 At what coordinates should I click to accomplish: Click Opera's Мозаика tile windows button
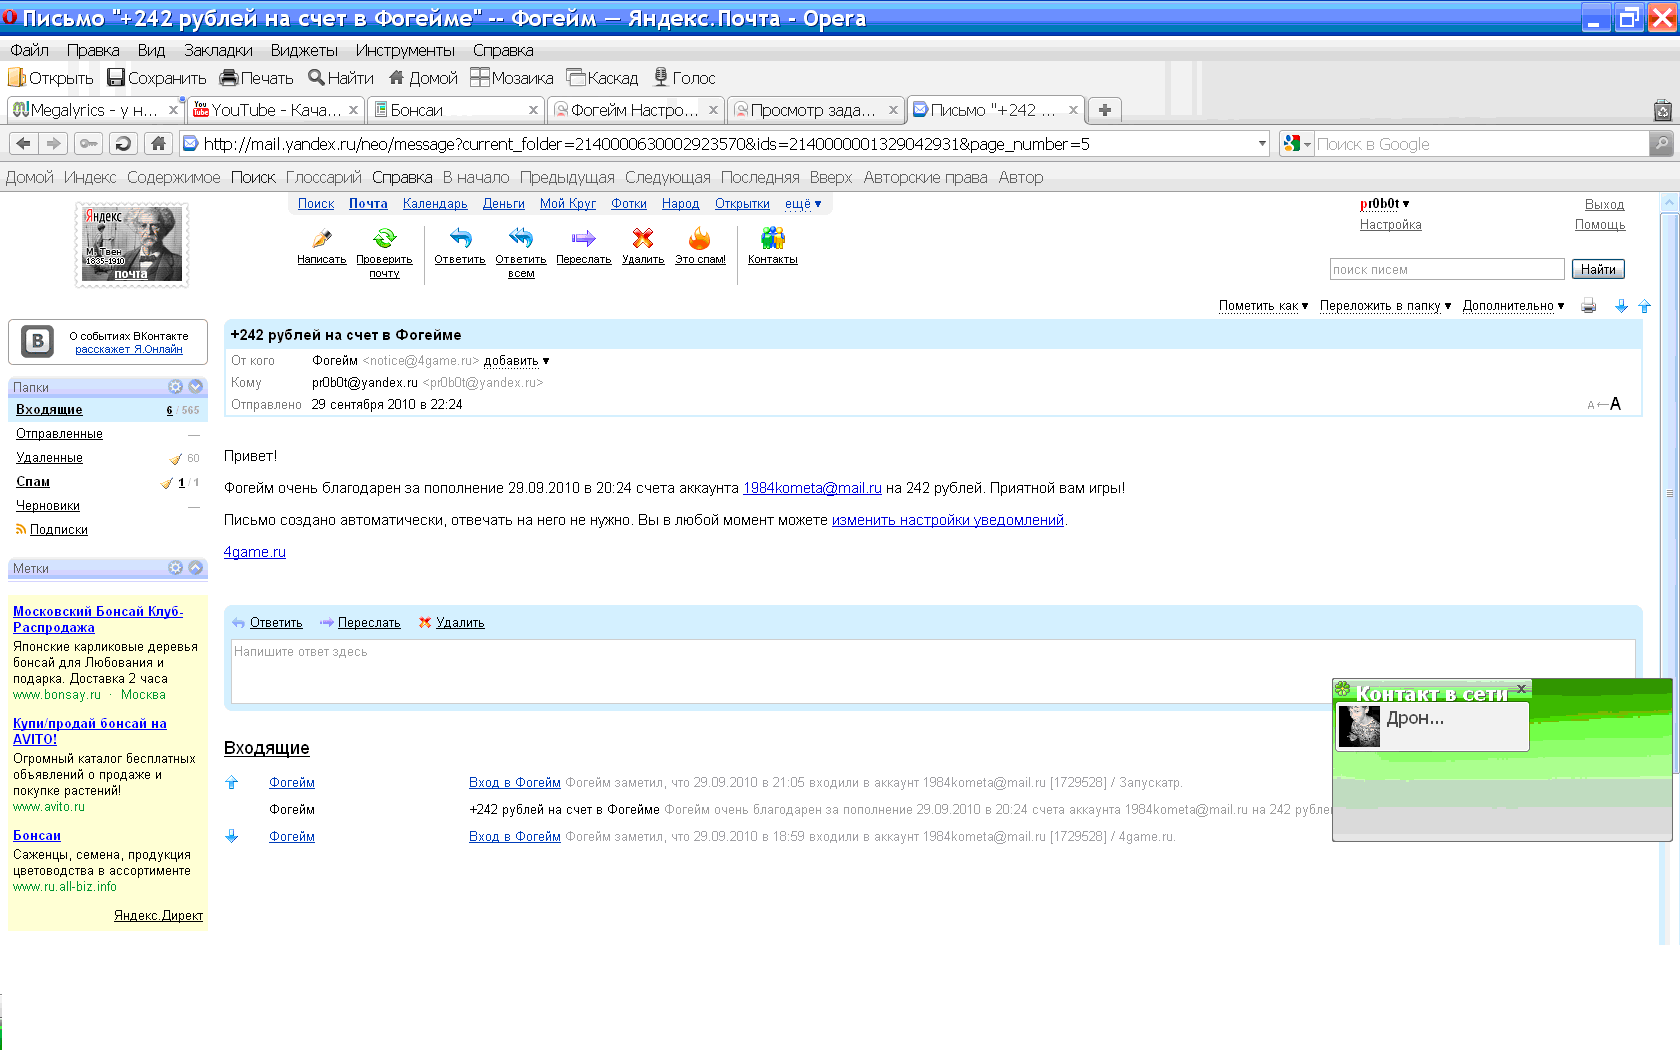click(512, 78)
